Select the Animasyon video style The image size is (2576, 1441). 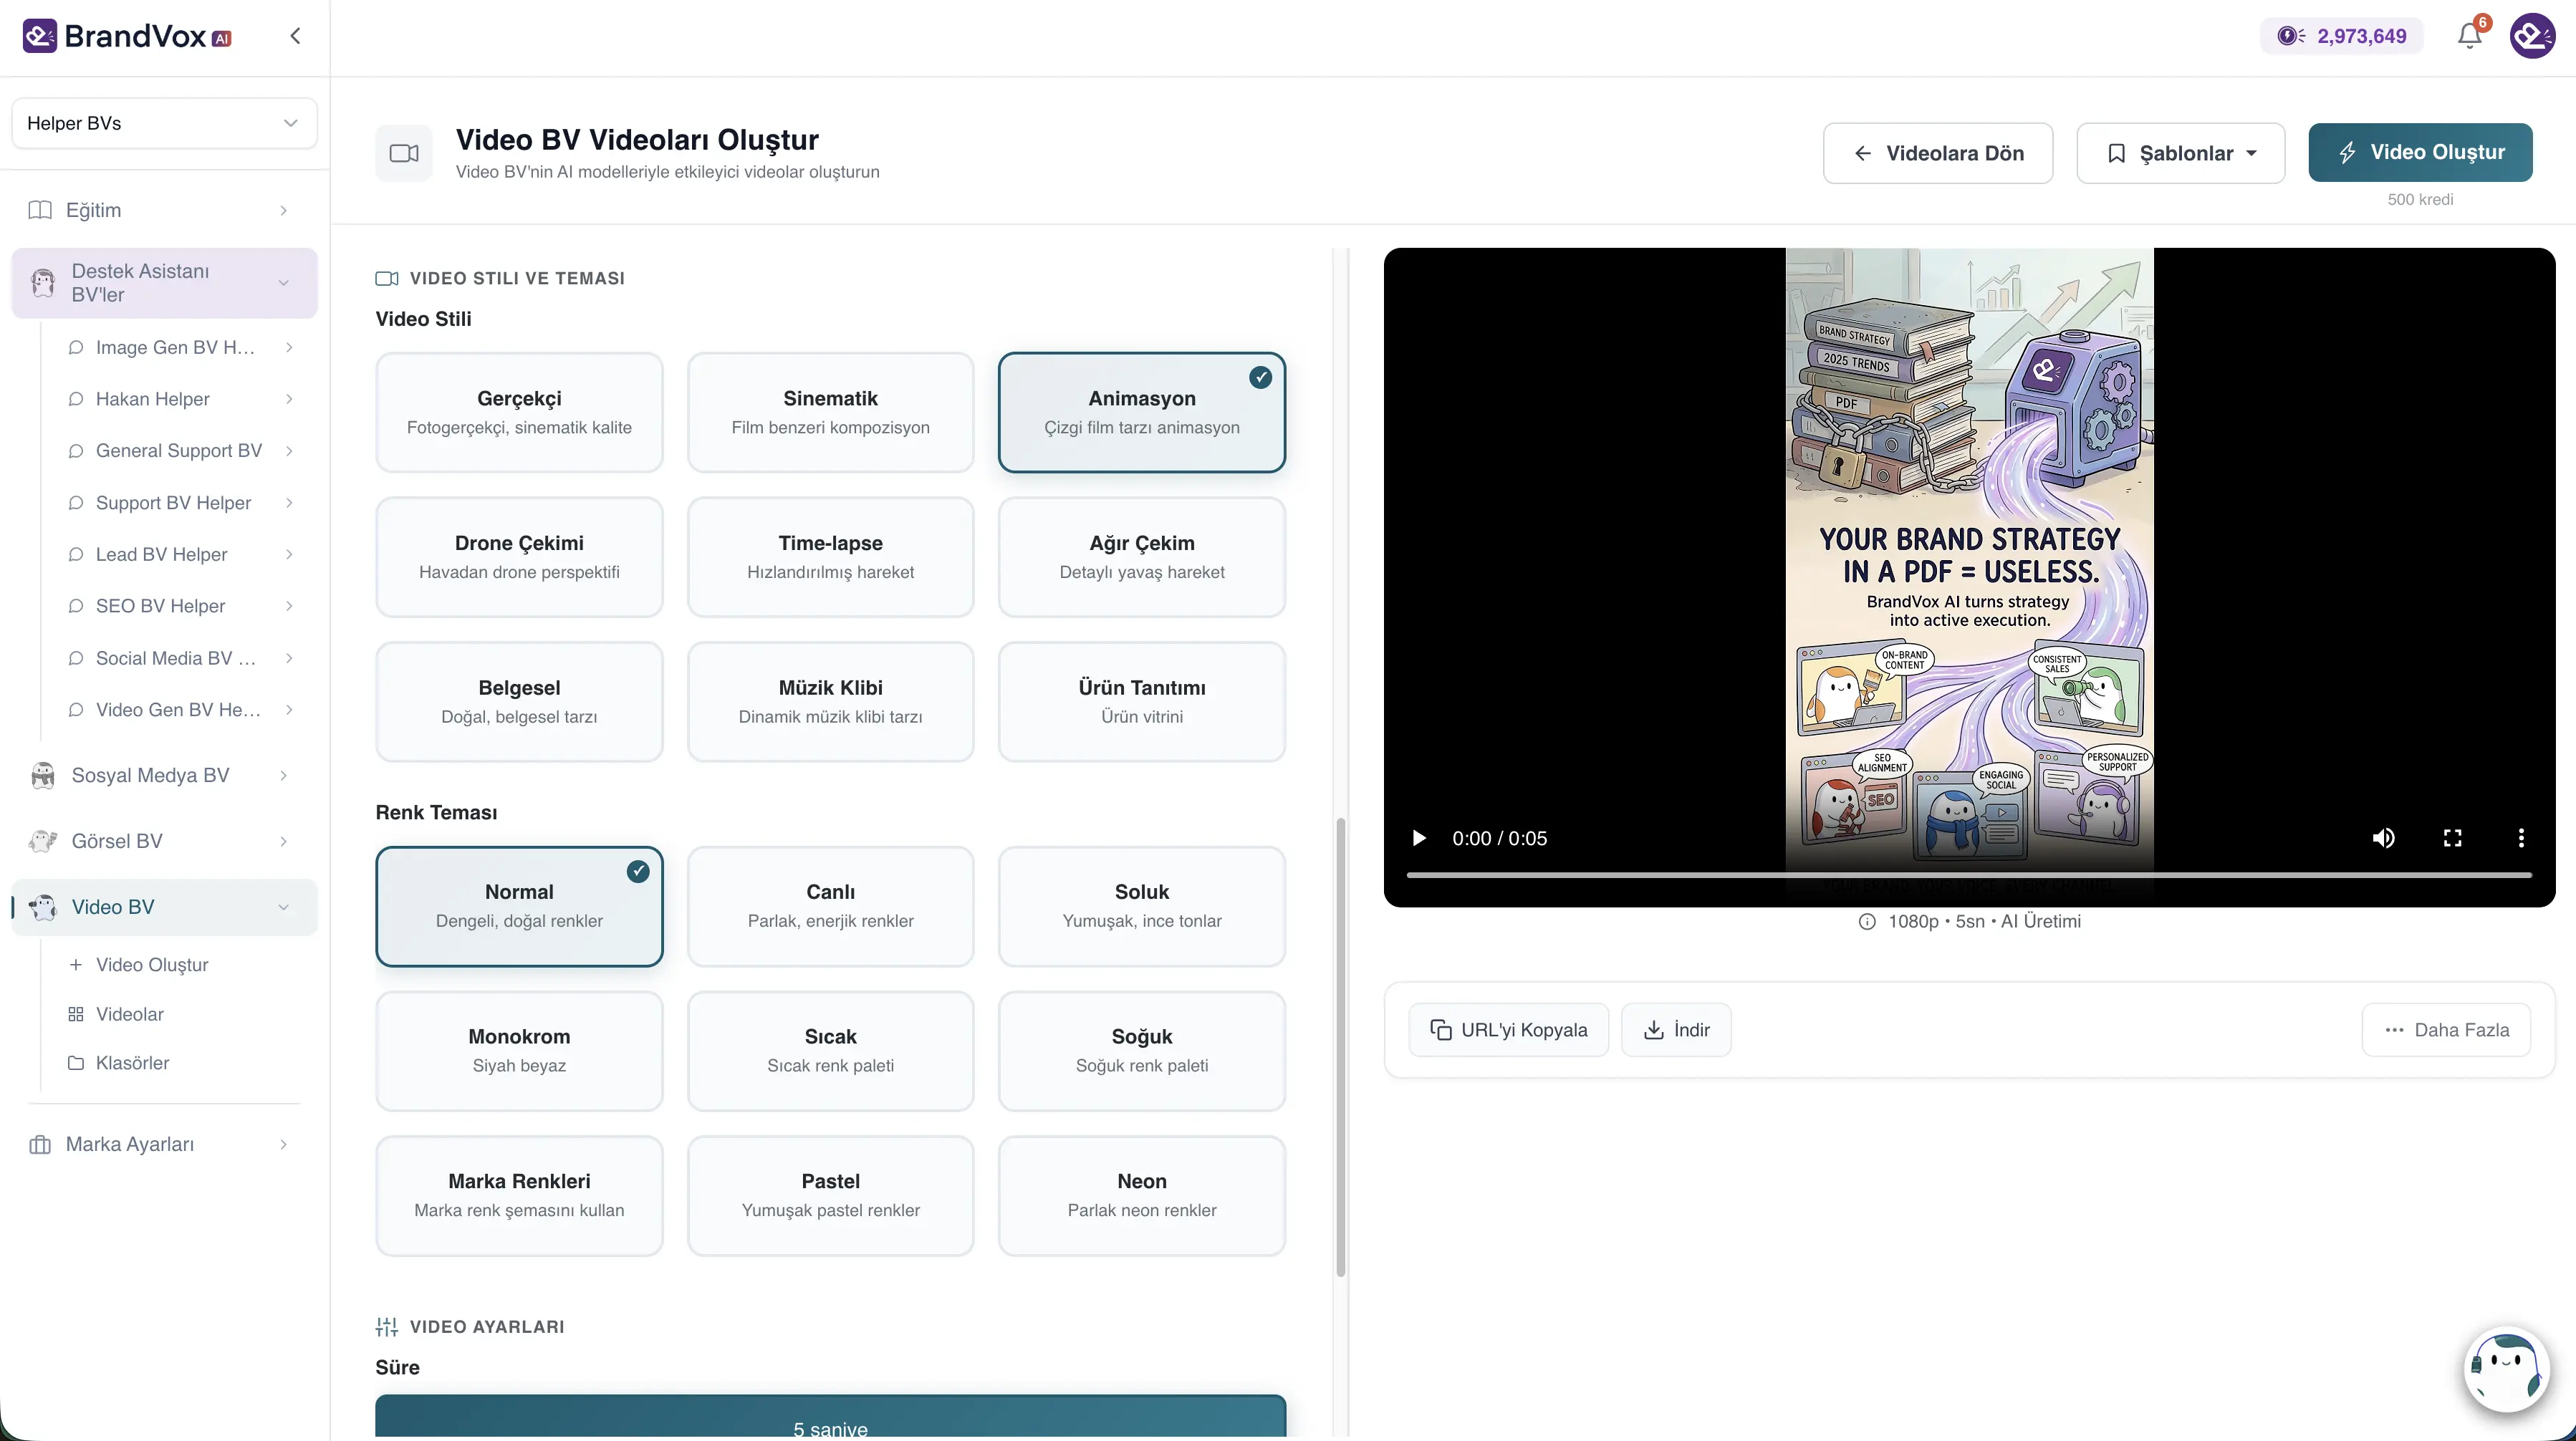coord(1142,412)
